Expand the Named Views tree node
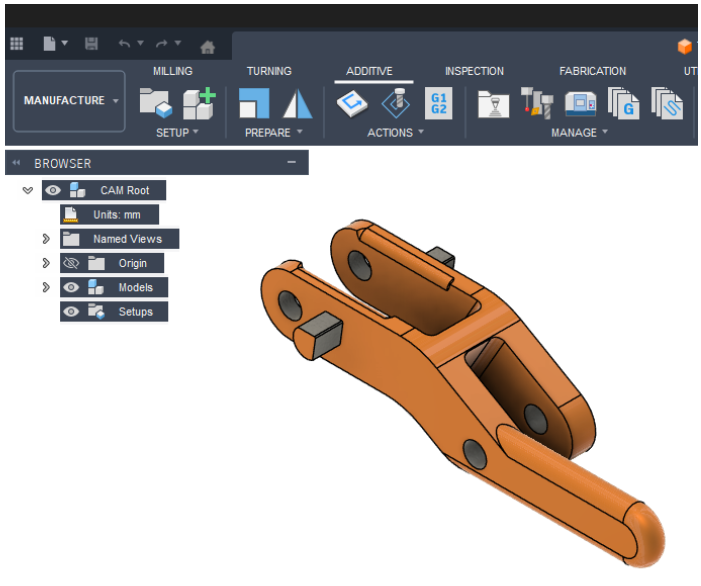The width and height of the screenshot is (701, 586). coord(46,239)
